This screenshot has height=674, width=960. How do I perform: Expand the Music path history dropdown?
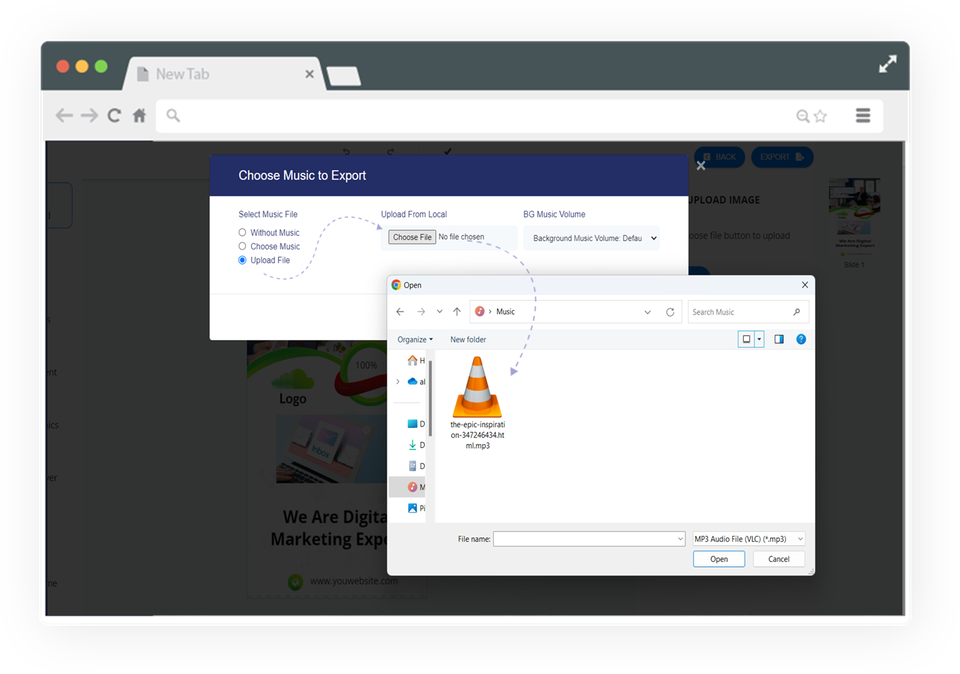pos(647,312)
